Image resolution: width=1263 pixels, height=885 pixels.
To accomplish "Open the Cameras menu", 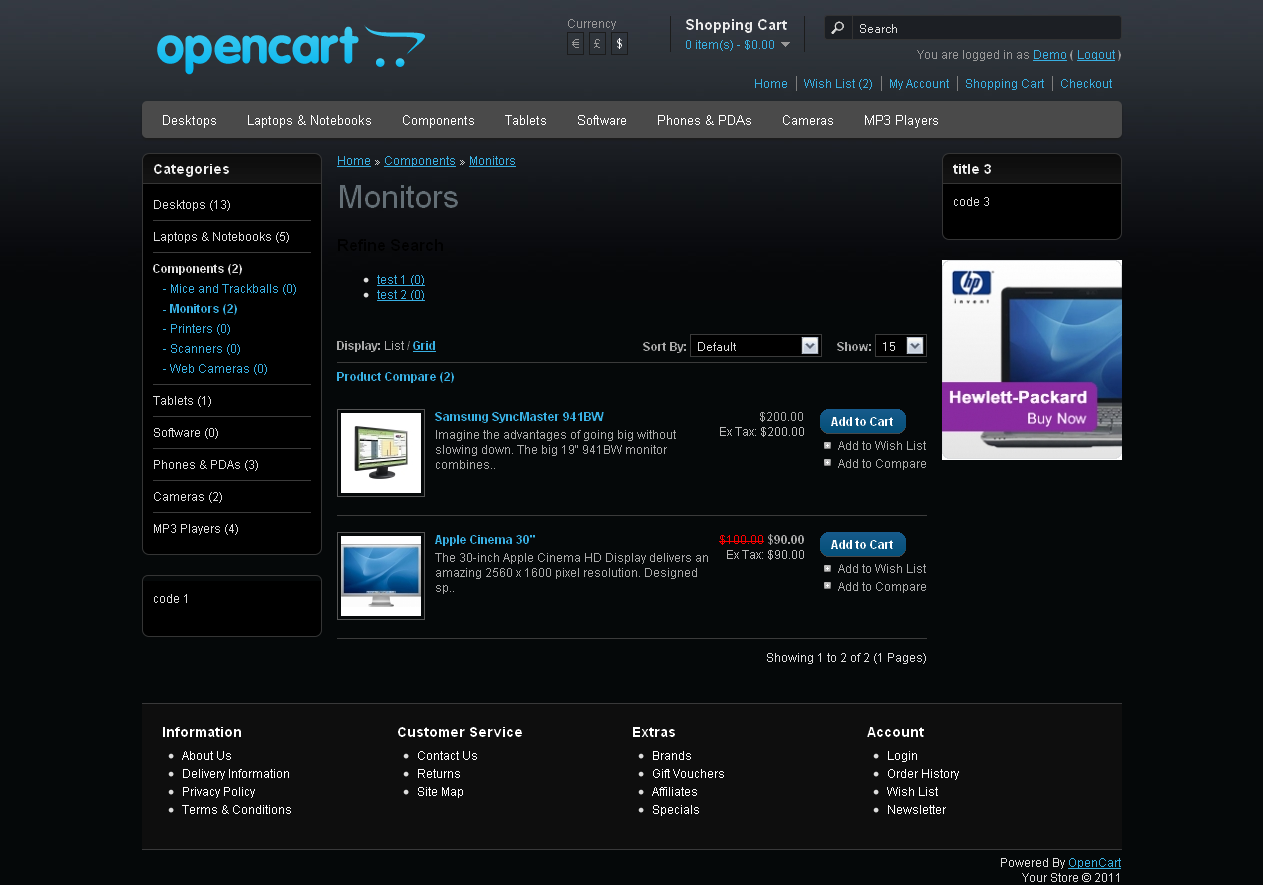I will (x=808, y=120).
